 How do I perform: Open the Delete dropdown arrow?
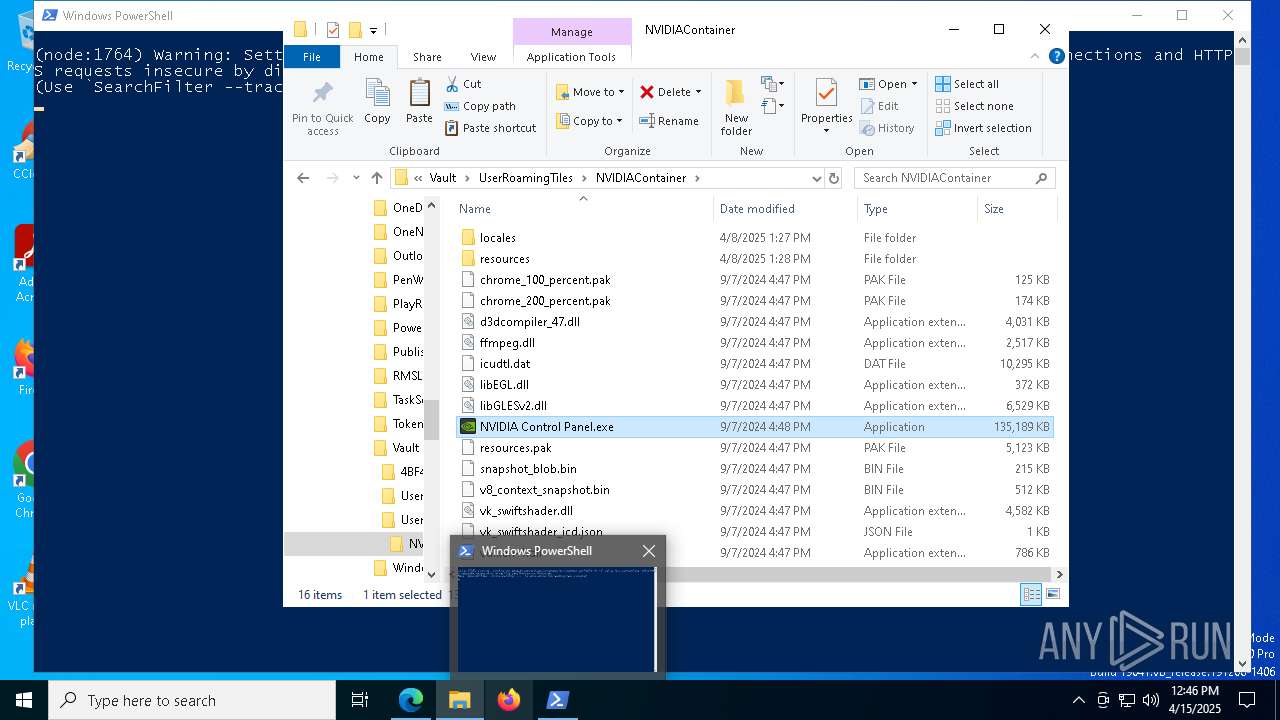(x=698, y=92)
